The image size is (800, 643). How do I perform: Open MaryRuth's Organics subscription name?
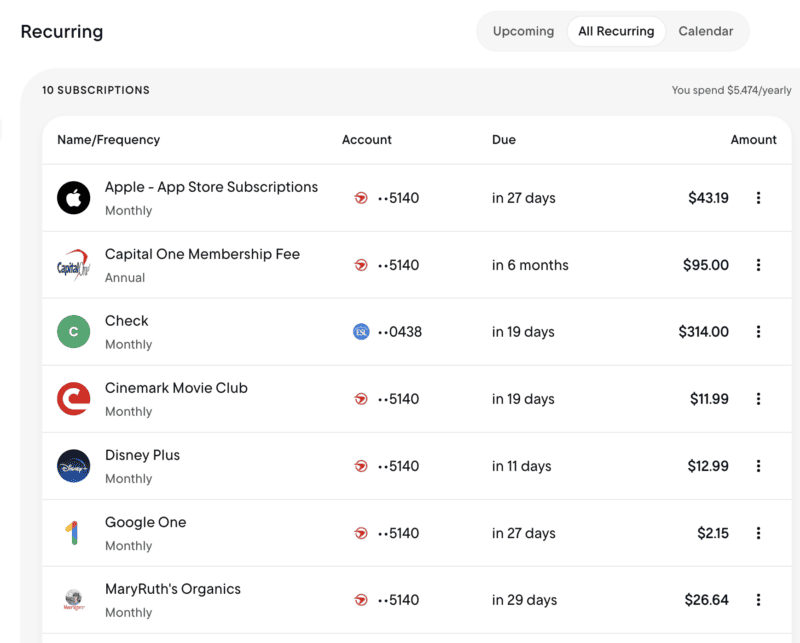tap(172, 589)
